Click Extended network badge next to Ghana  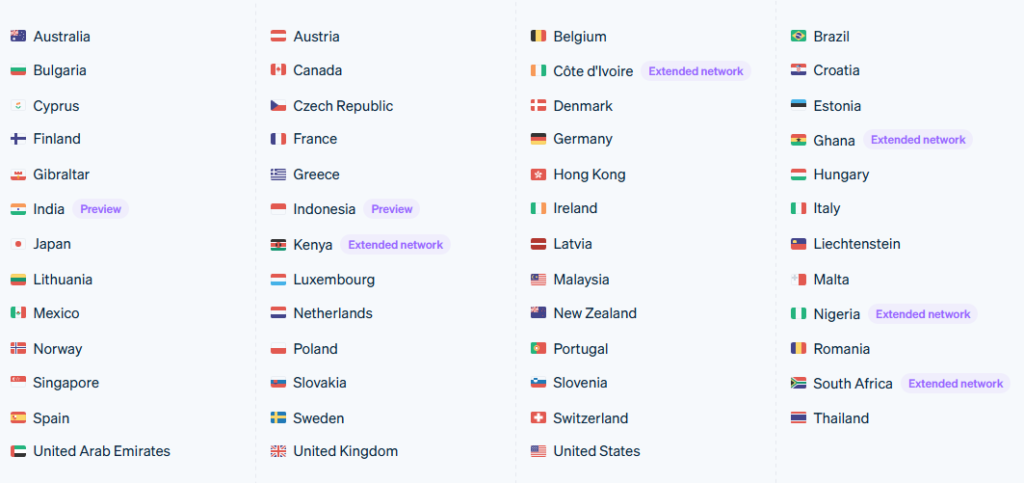tap(917, 140)
